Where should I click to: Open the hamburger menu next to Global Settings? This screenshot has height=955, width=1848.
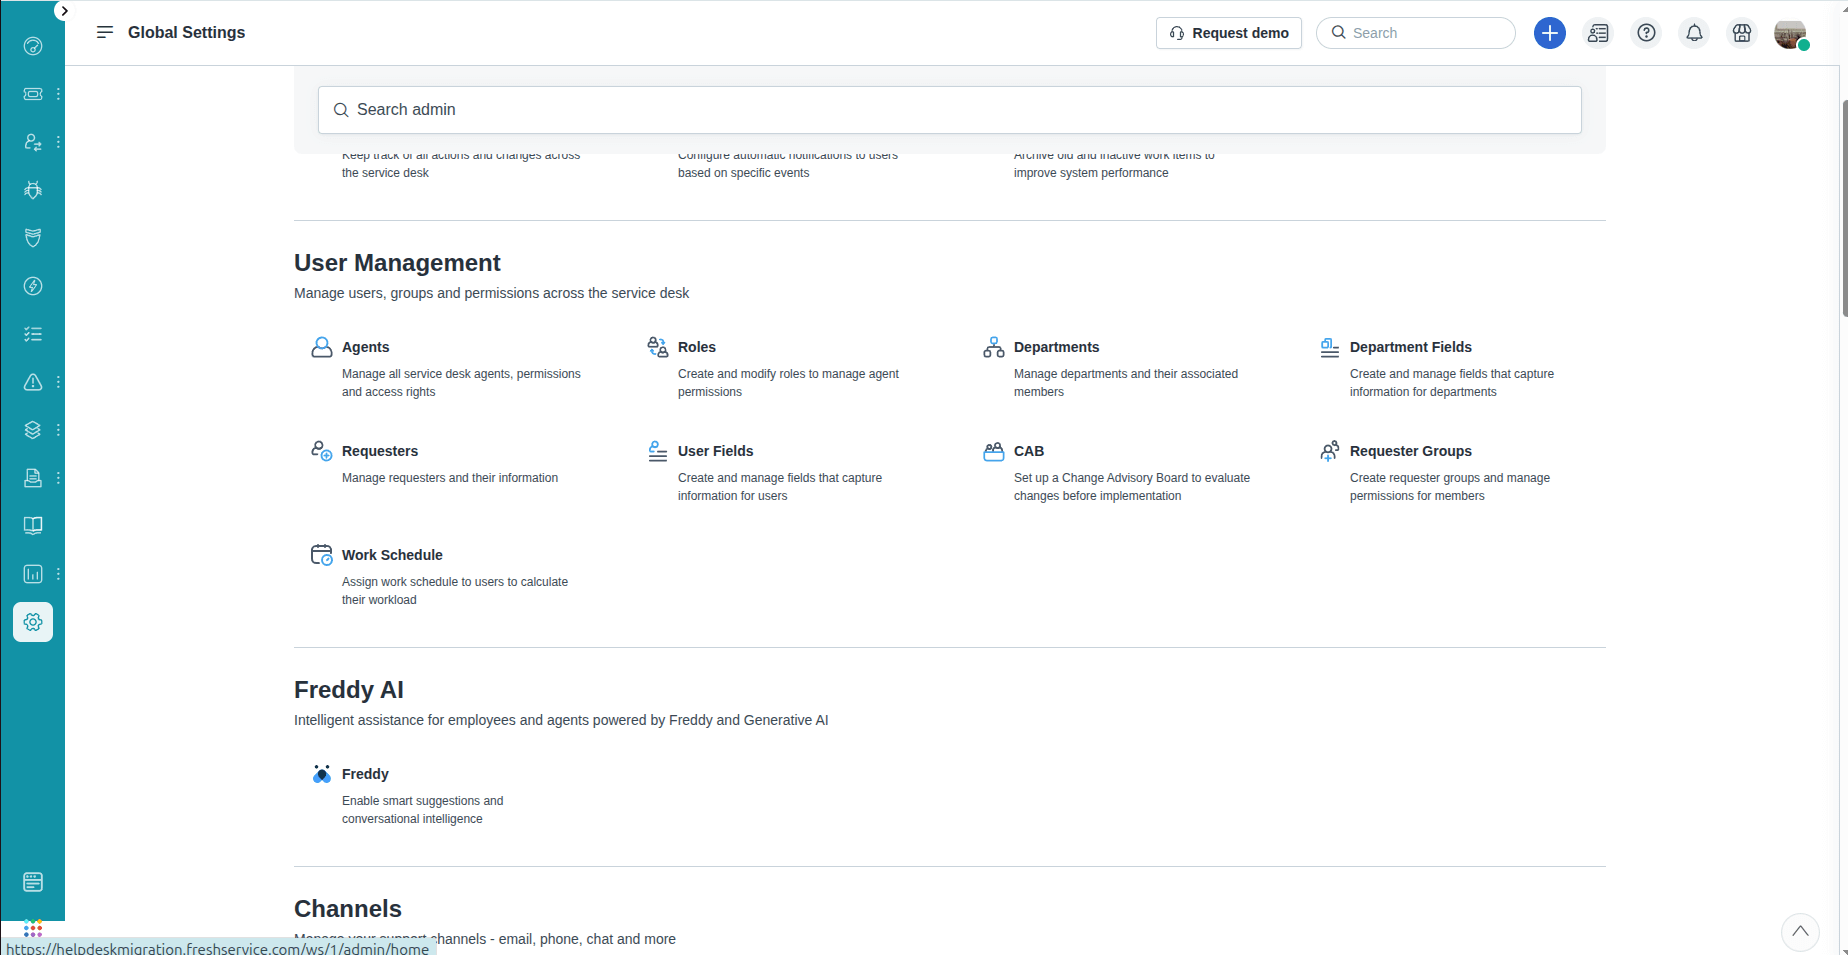(x=104, y=32)
